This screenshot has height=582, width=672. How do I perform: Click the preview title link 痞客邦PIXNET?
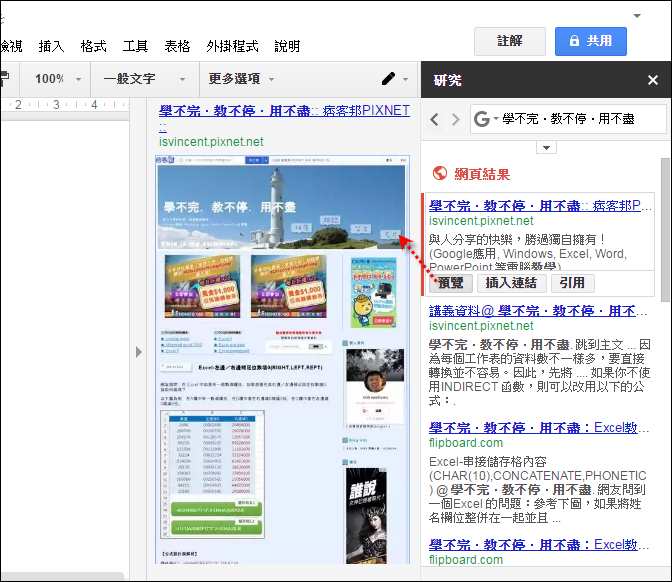tap(284, 111)
